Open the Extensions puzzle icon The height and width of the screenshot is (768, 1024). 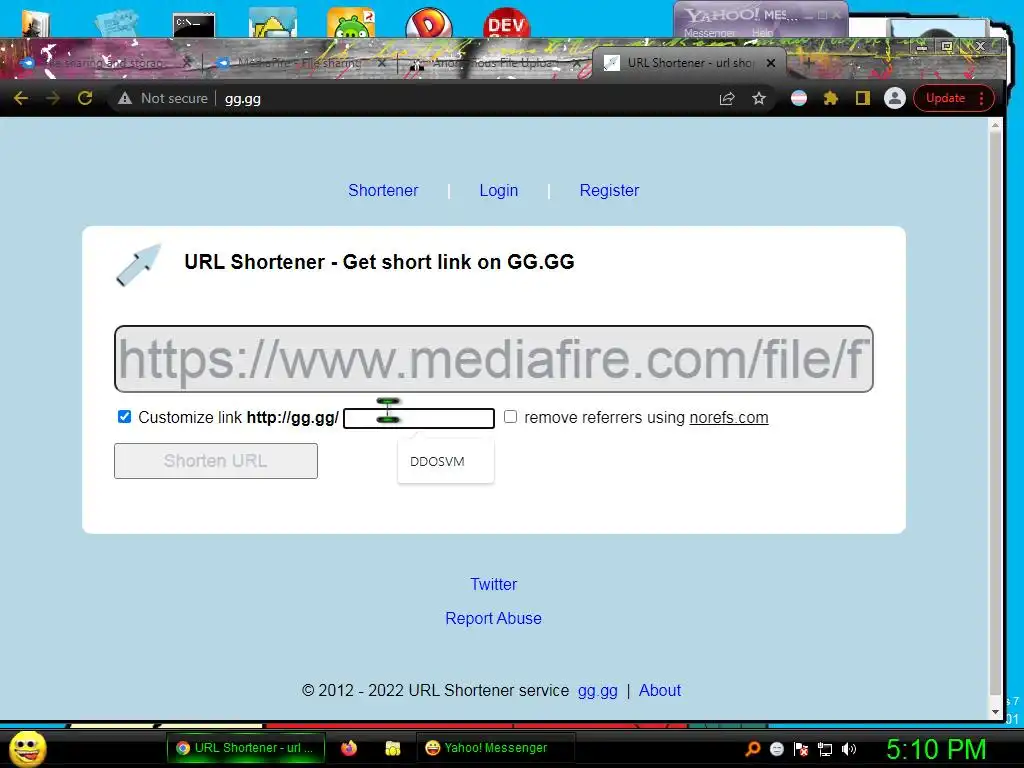831,99
